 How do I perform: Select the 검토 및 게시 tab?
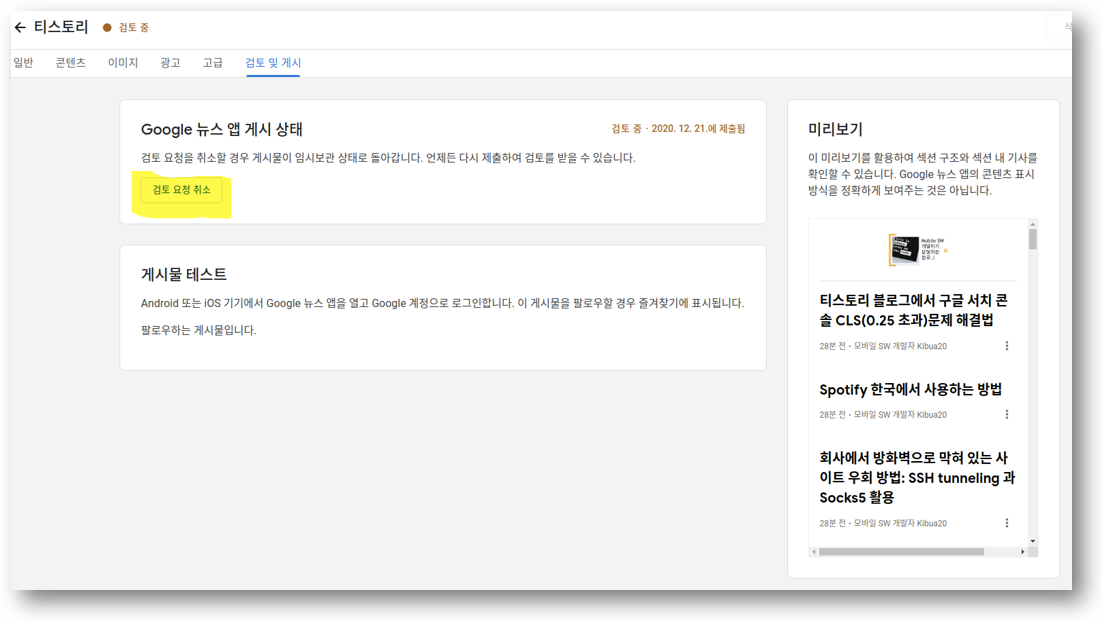273,63
